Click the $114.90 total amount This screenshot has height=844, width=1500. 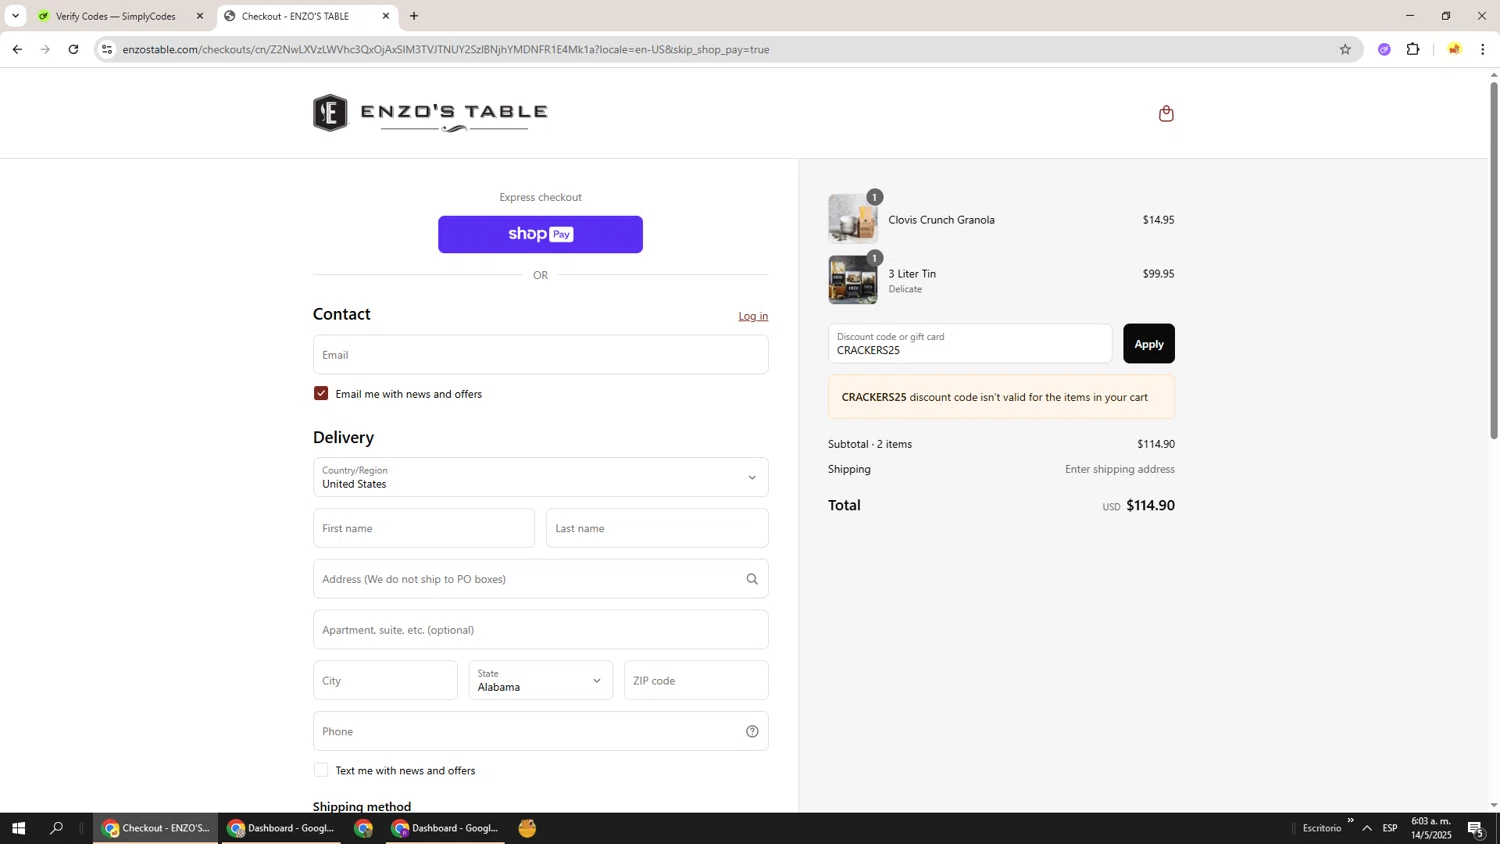pos(1150,506)
